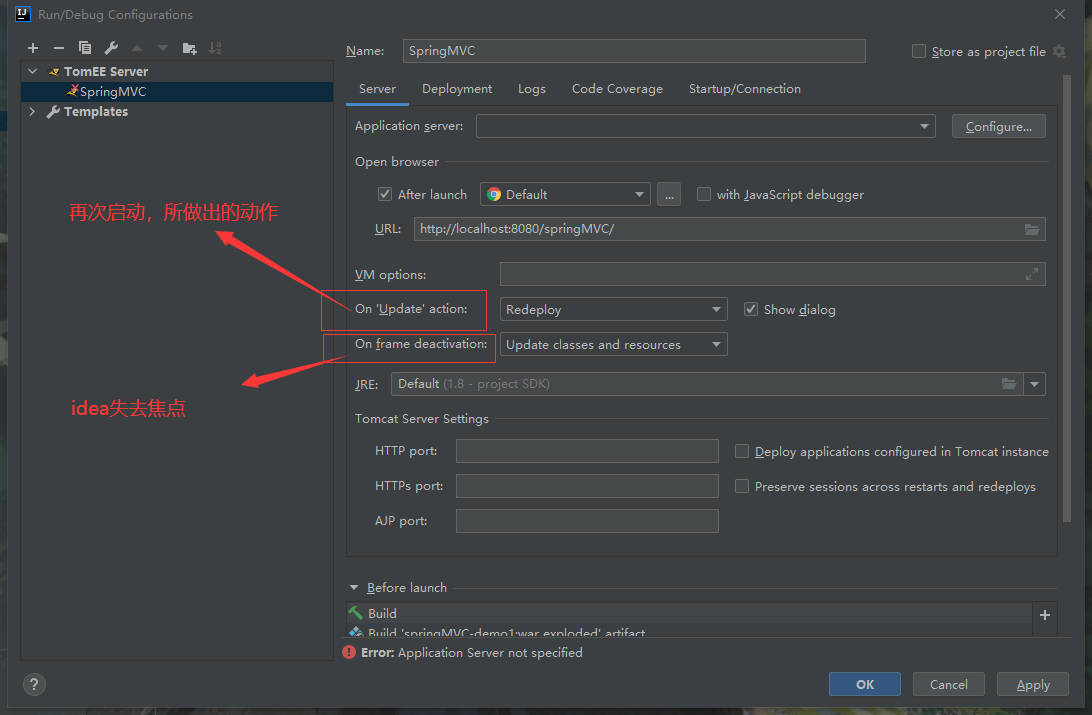Image resolution: width=1092 pixels, height=715 pixels.
Task: Check Preserve sessions across restarts and redeploys
Action: (742, 486)
